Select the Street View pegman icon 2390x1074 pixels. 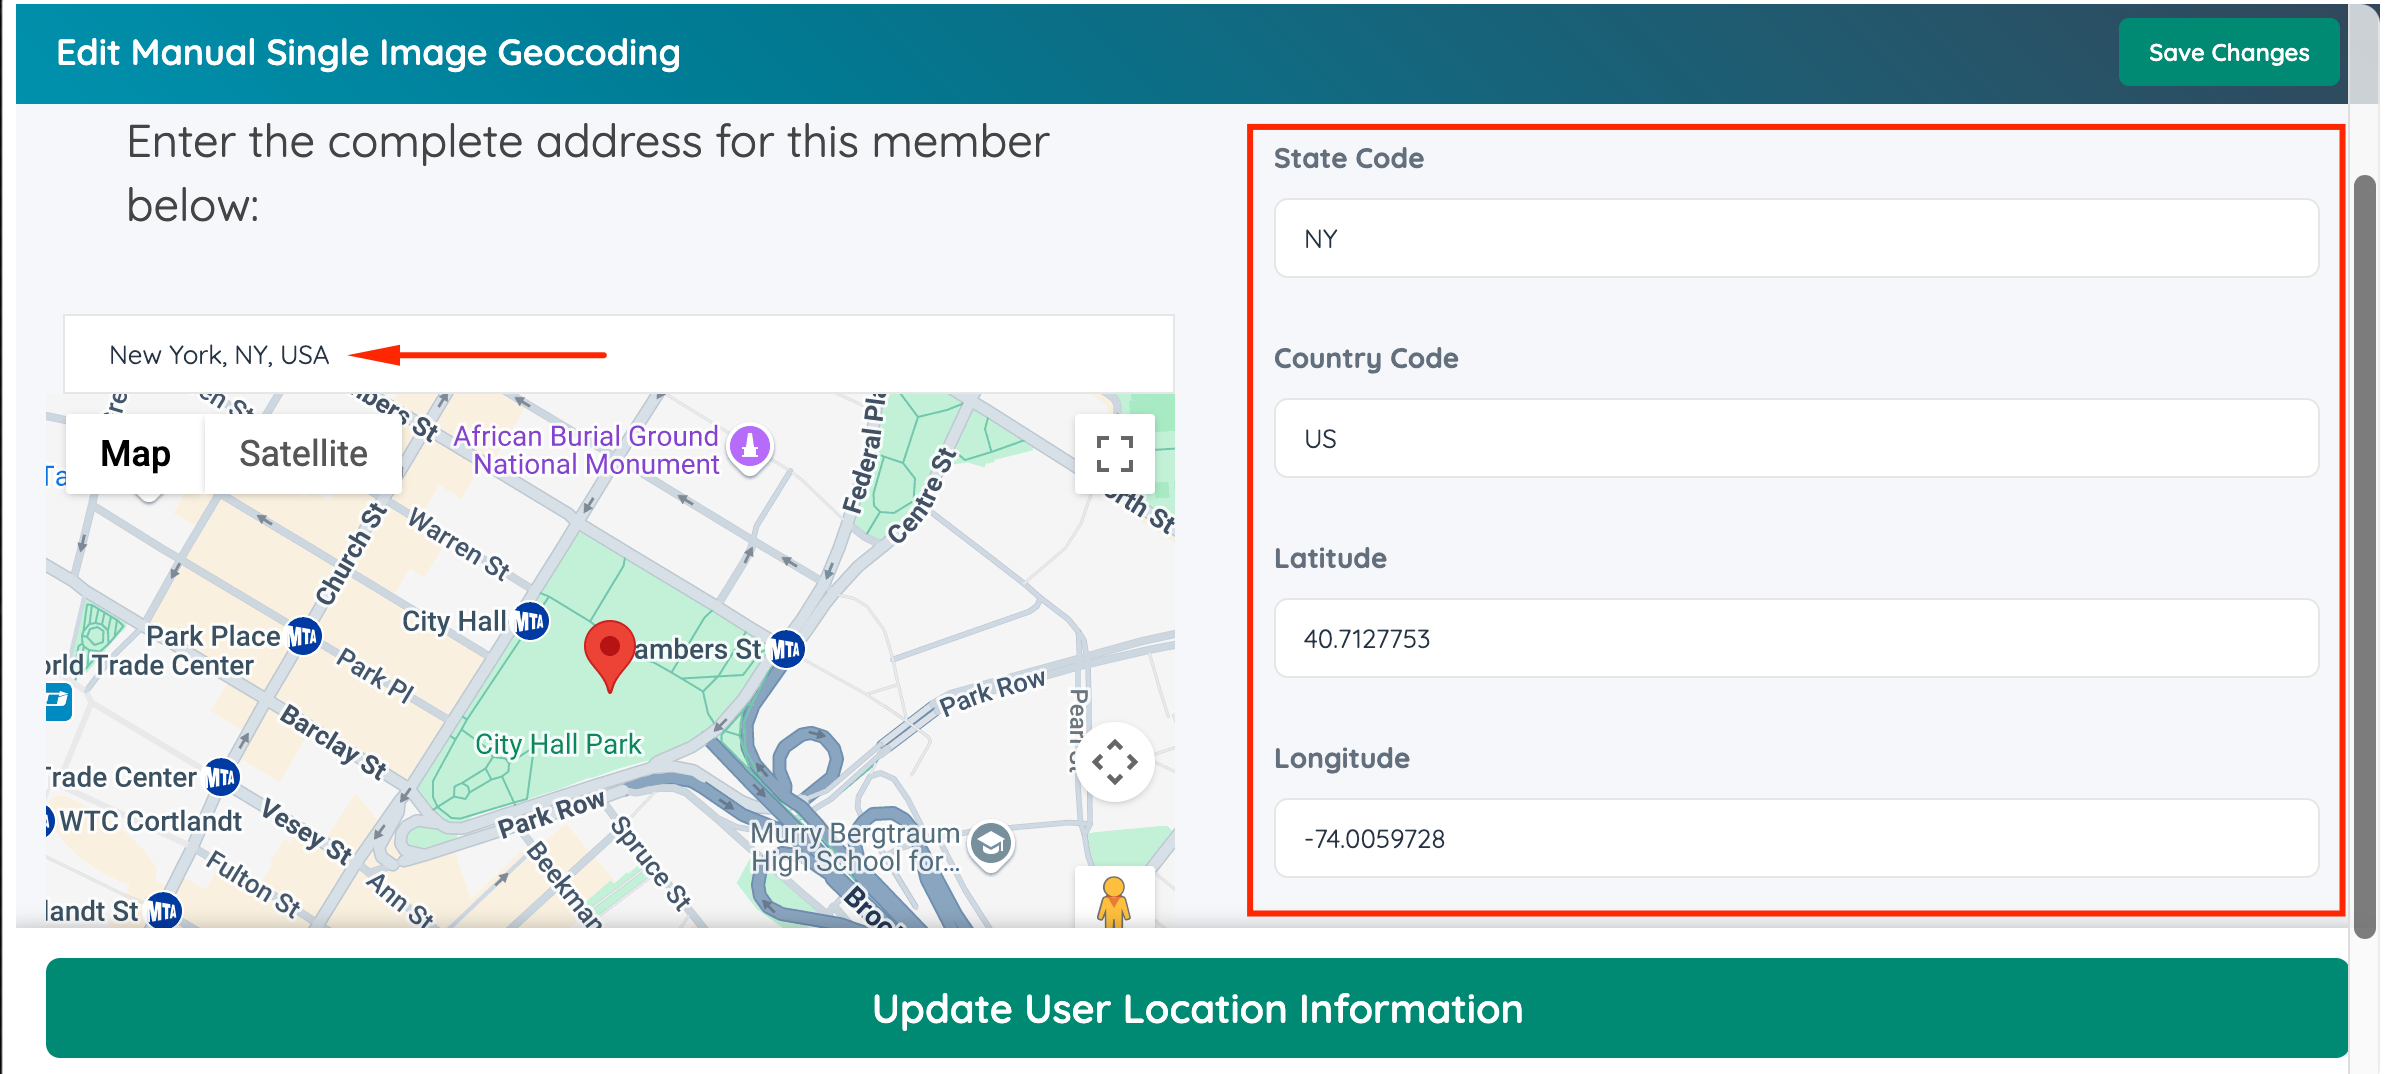click(x=1114, y=900)
